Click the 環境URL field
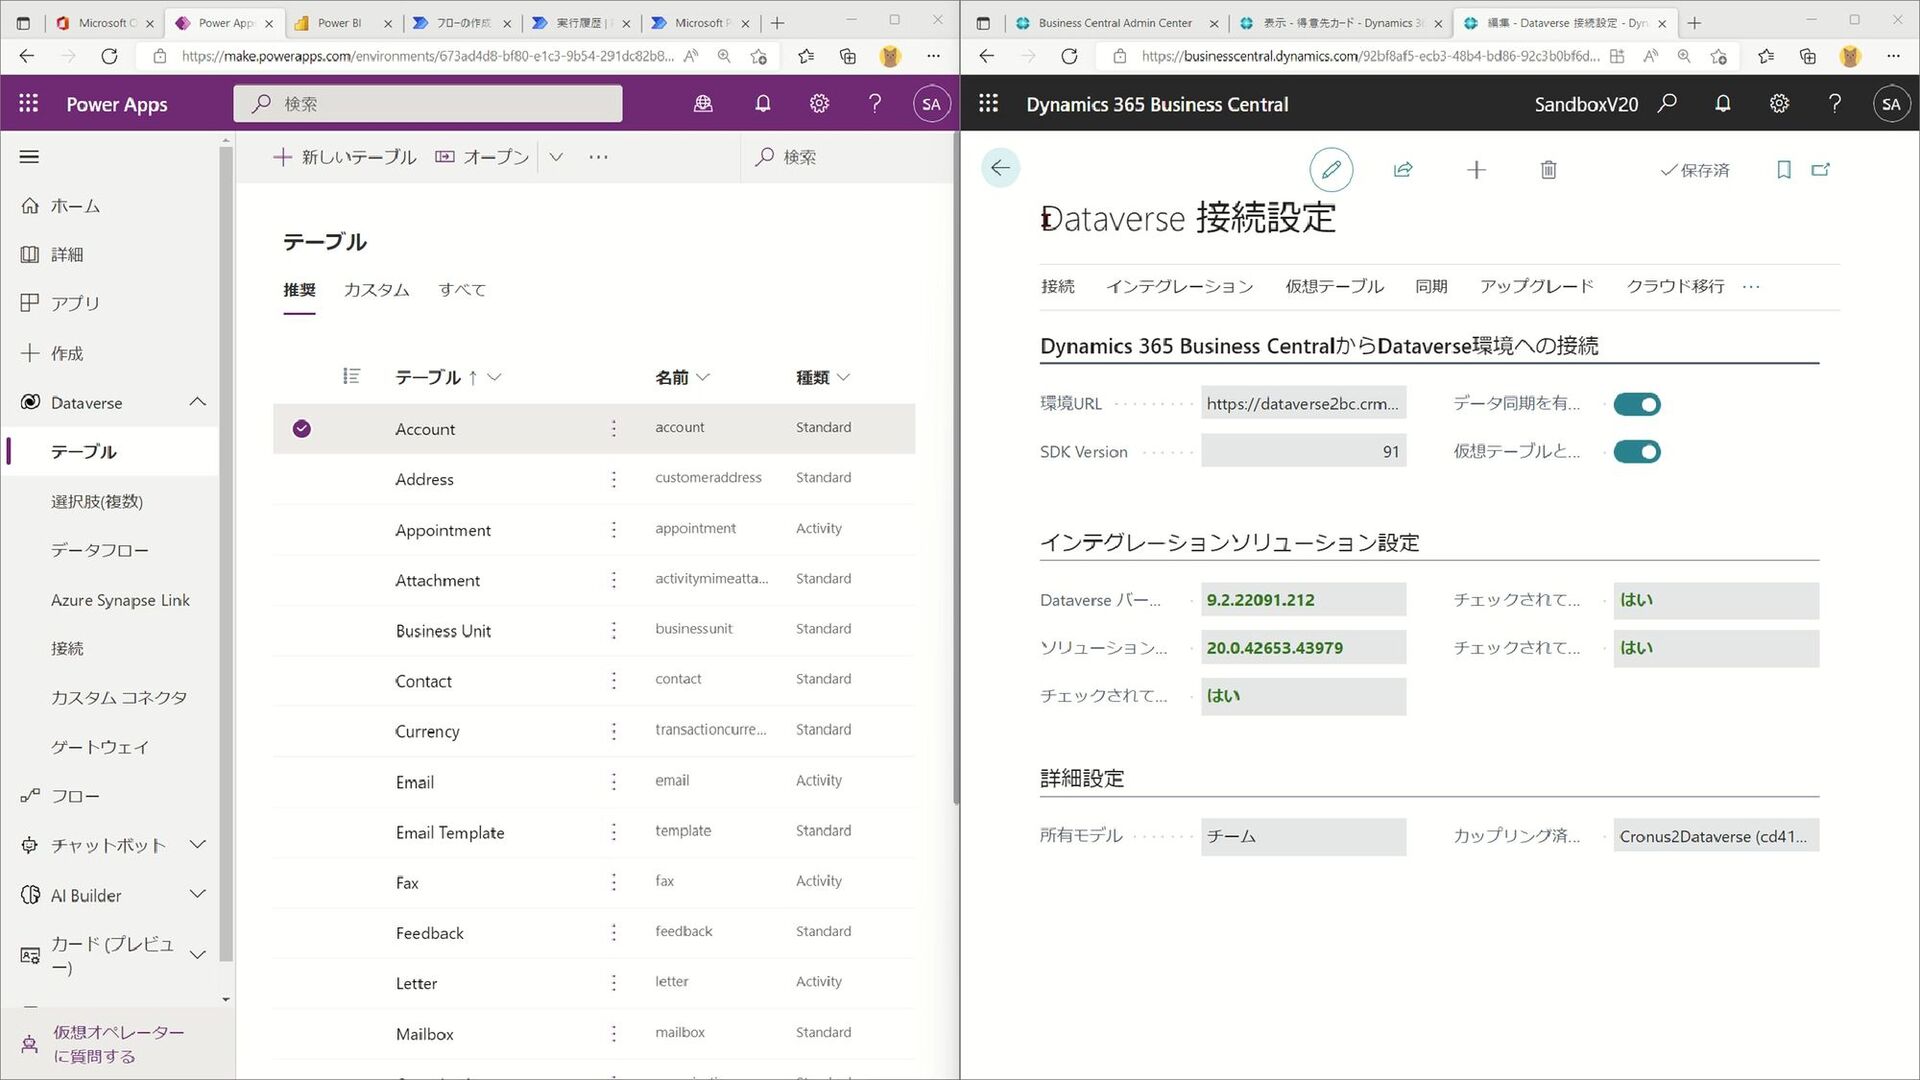This screenshot has width=1920, height=1080. [1303, 403]
